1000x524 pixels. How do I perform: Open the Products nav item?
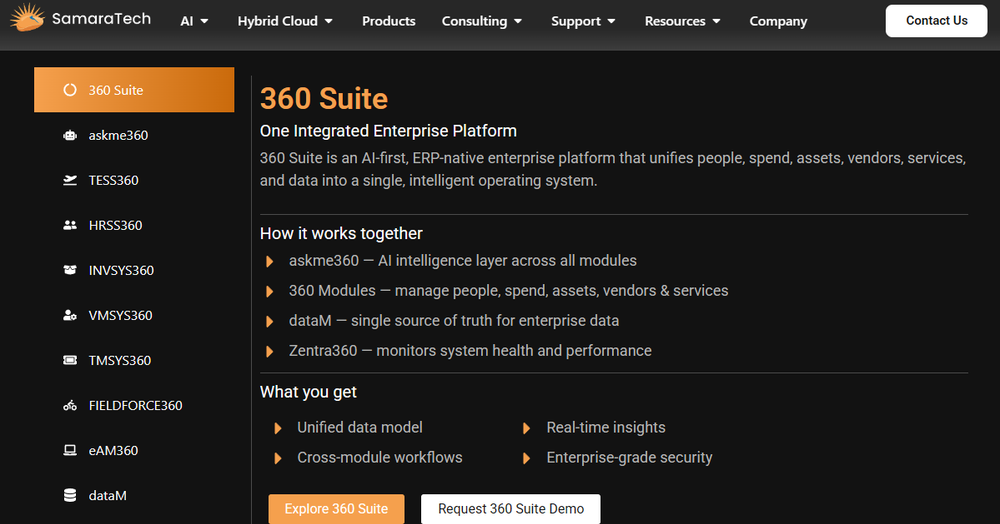pos(388,21)
